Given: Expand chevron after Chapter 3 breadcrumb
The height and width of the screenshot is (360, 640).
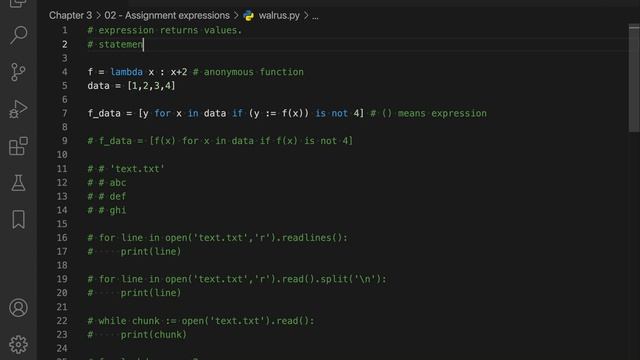Looking at the screenshot, I should (x=98, y=16).
